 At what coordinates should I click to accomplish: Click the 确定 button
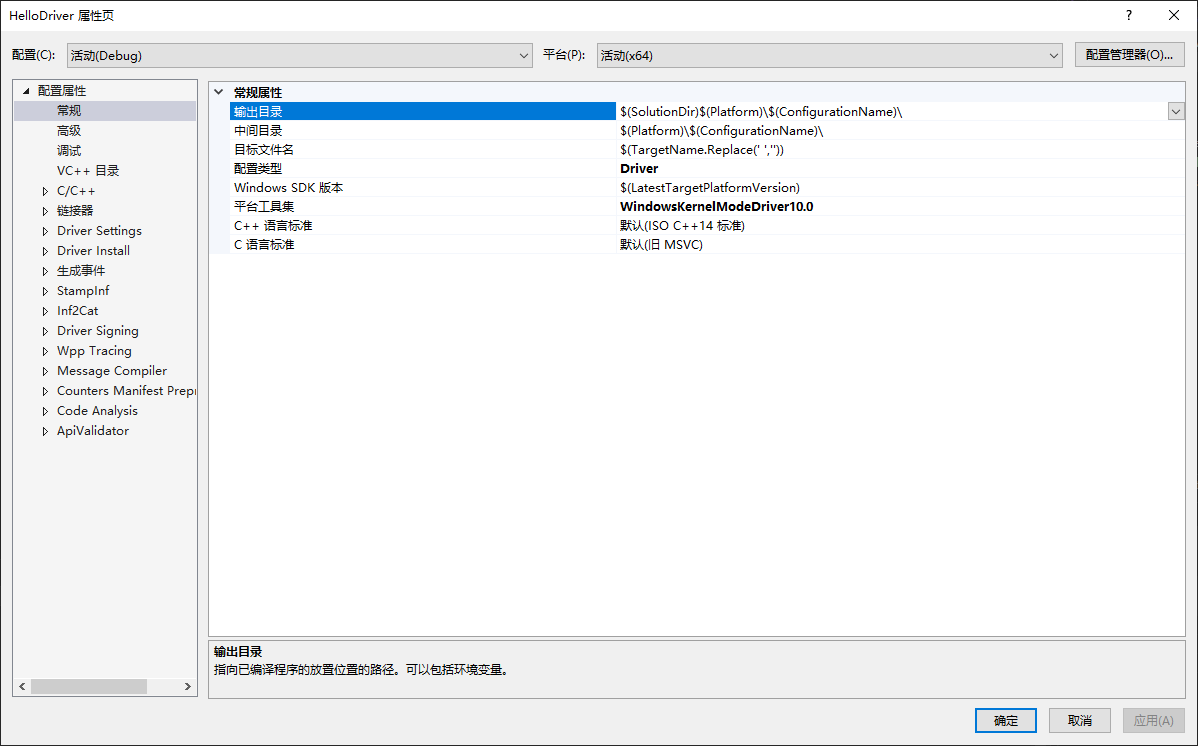[x=1005, y=720]
